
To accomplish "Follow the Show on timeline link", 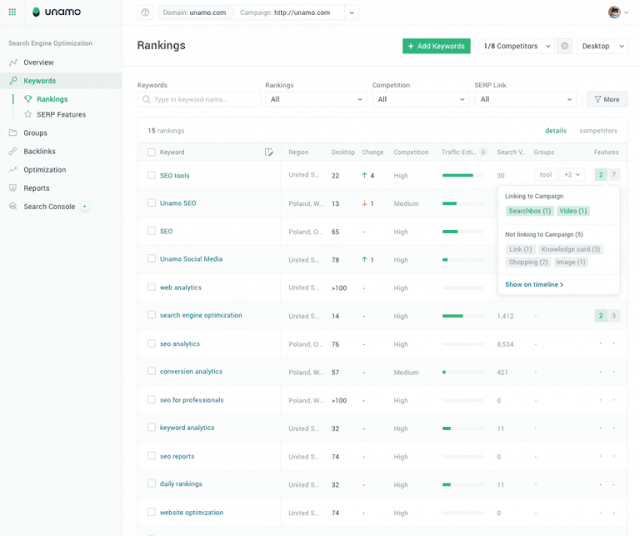I will (x=534, y=285).
